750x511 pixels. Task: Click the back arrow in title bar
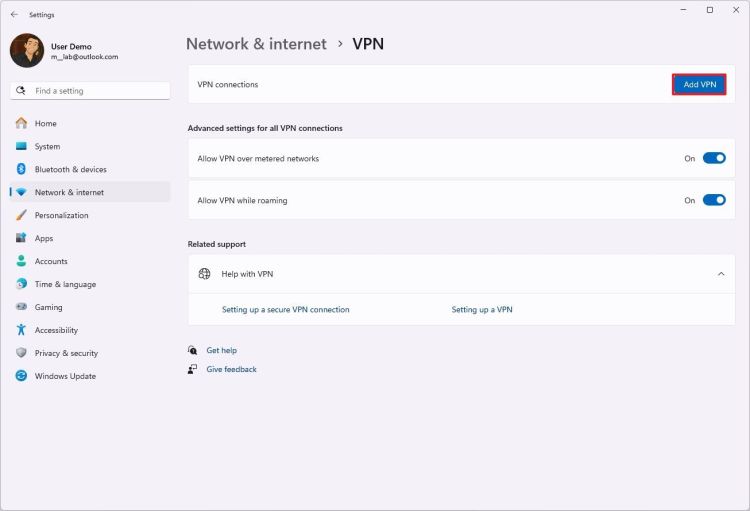[14, 15]
